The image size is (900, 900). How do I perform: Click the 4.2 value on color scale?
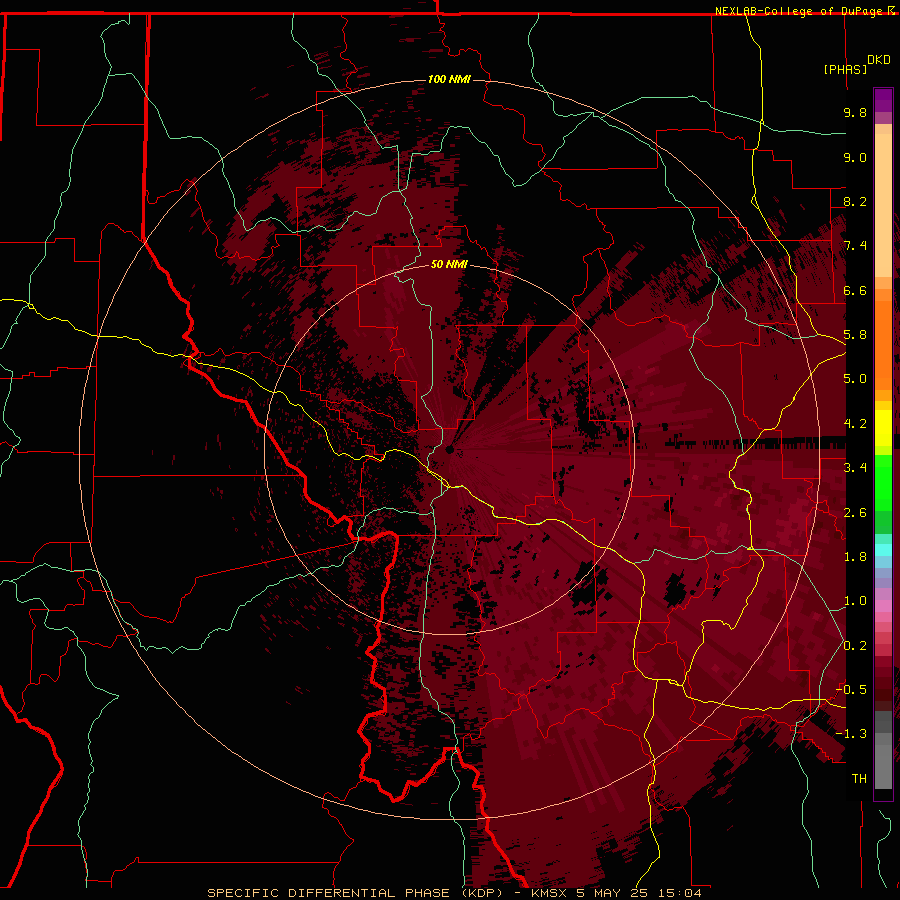pos(855,424)
